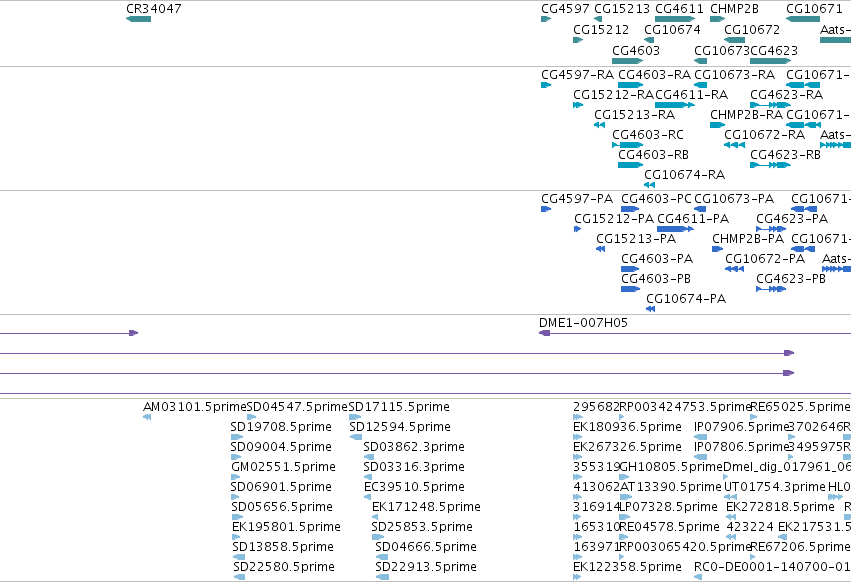Open the IP07906.5prime EST label
851x582 pixels.
click(x=741, y=427)
